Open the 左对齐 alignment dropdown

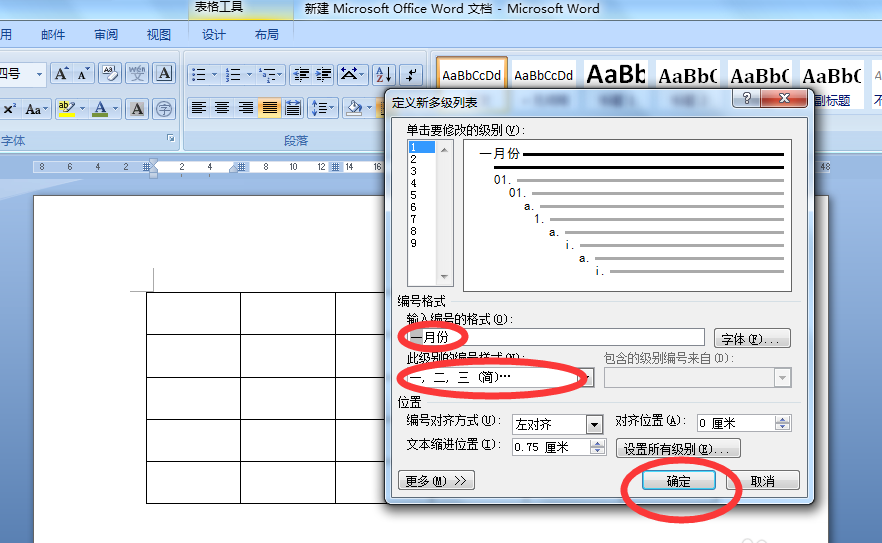(594, 424)
